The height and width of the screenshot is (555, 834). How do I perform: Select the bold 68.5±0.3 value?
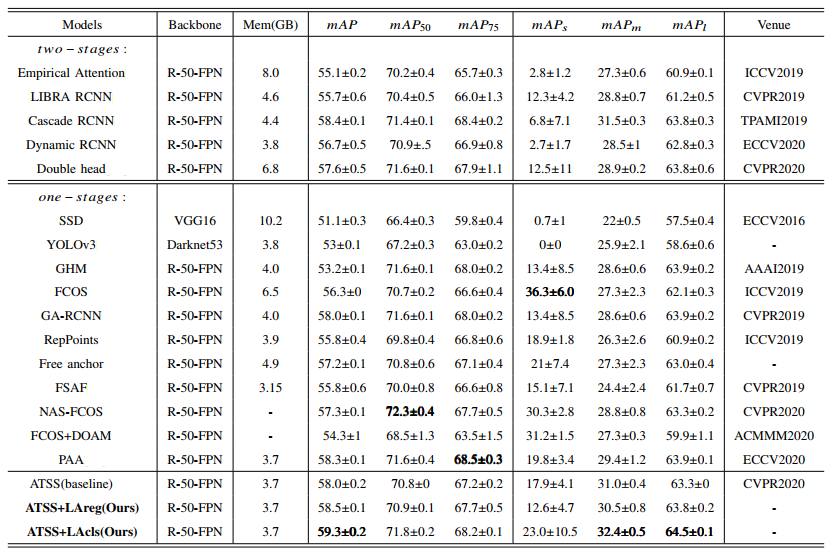[x=477, y=459]
